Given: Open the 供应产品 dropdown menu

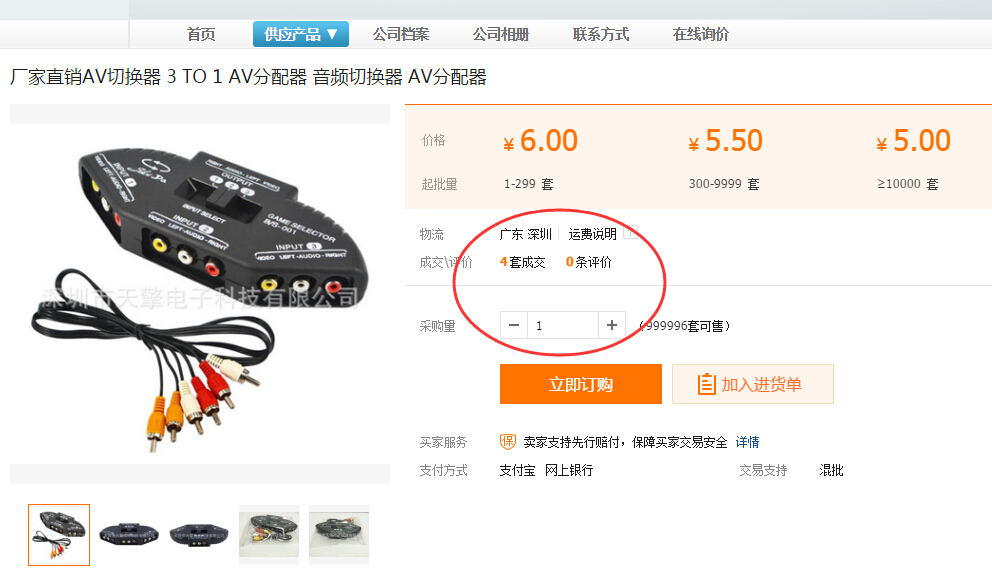Looking at the screenshot, I should 301,34.
